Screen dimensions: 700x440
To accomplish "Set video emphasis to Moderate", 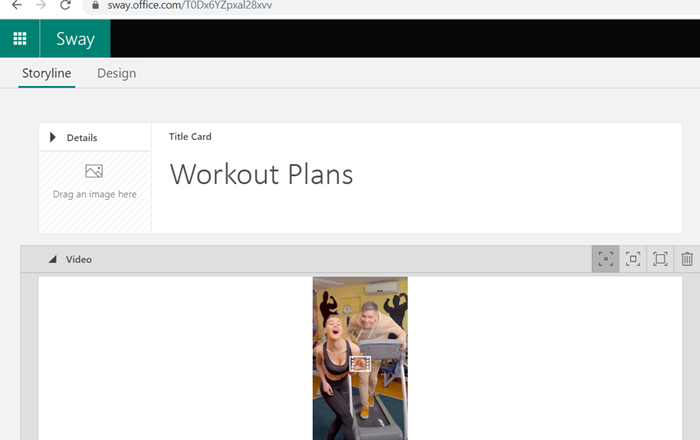I will coord(633,259).
